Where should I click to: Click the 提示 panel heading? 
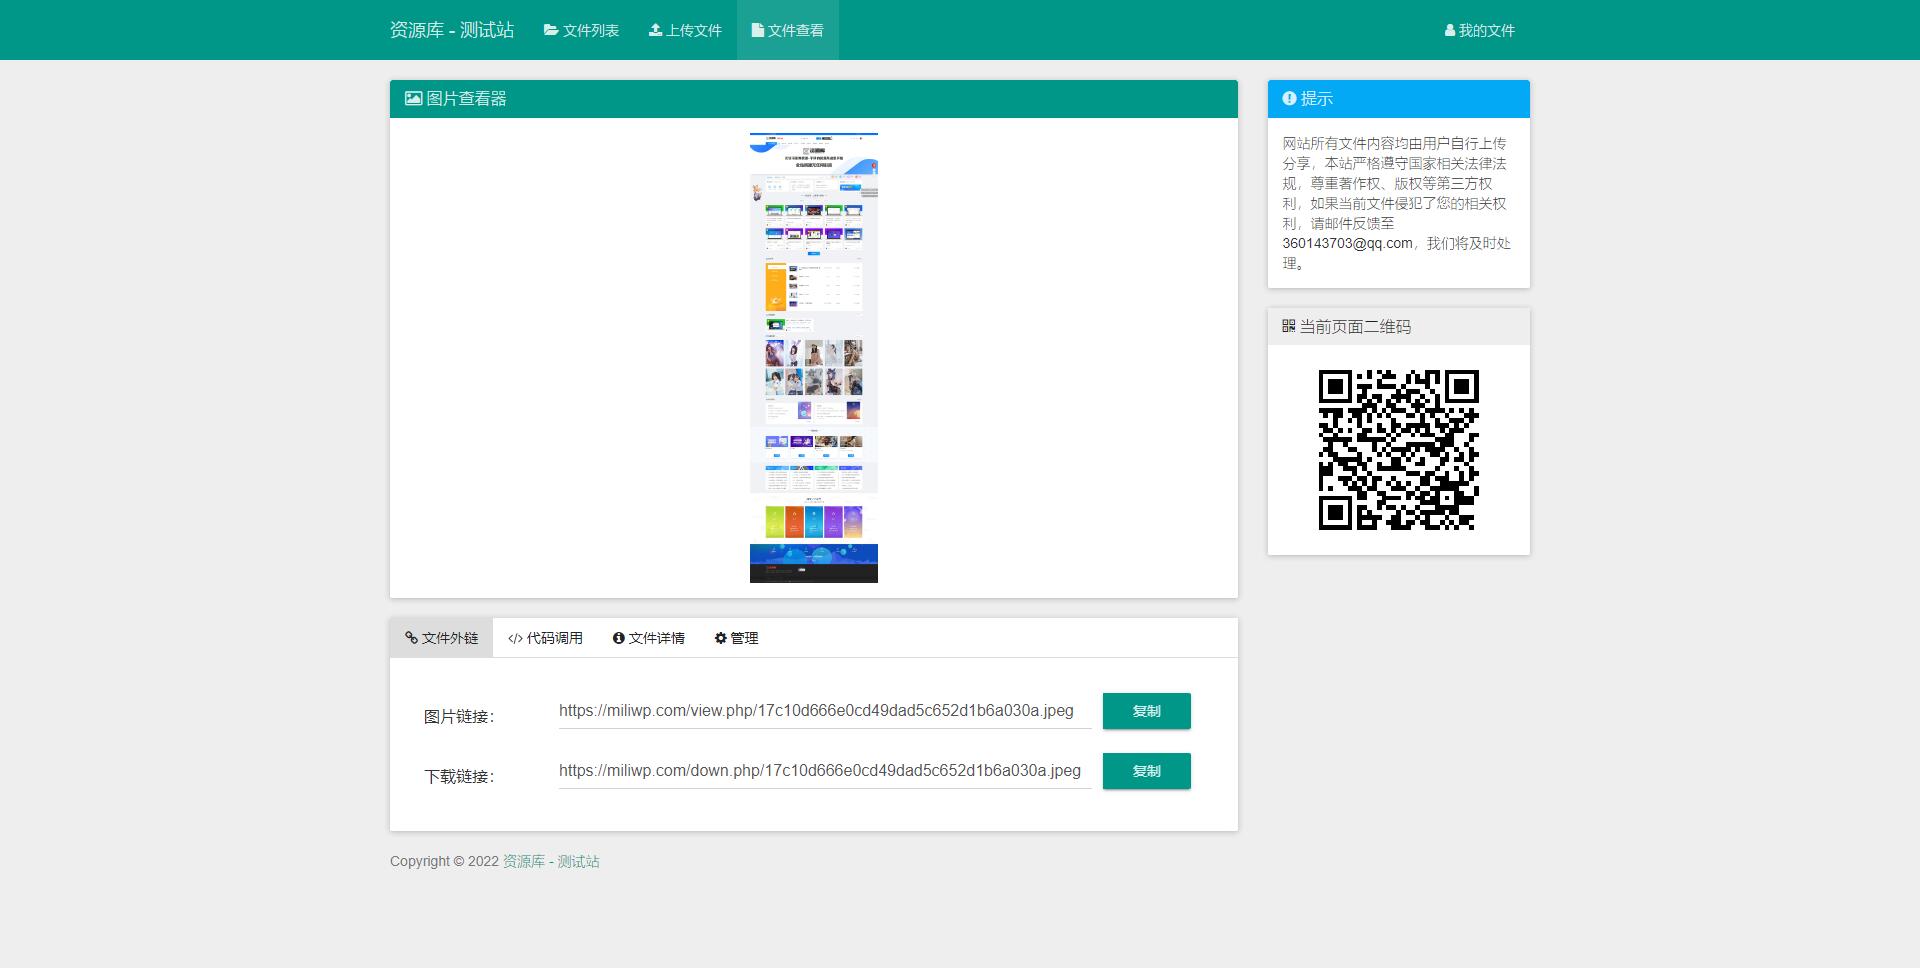1316,98
